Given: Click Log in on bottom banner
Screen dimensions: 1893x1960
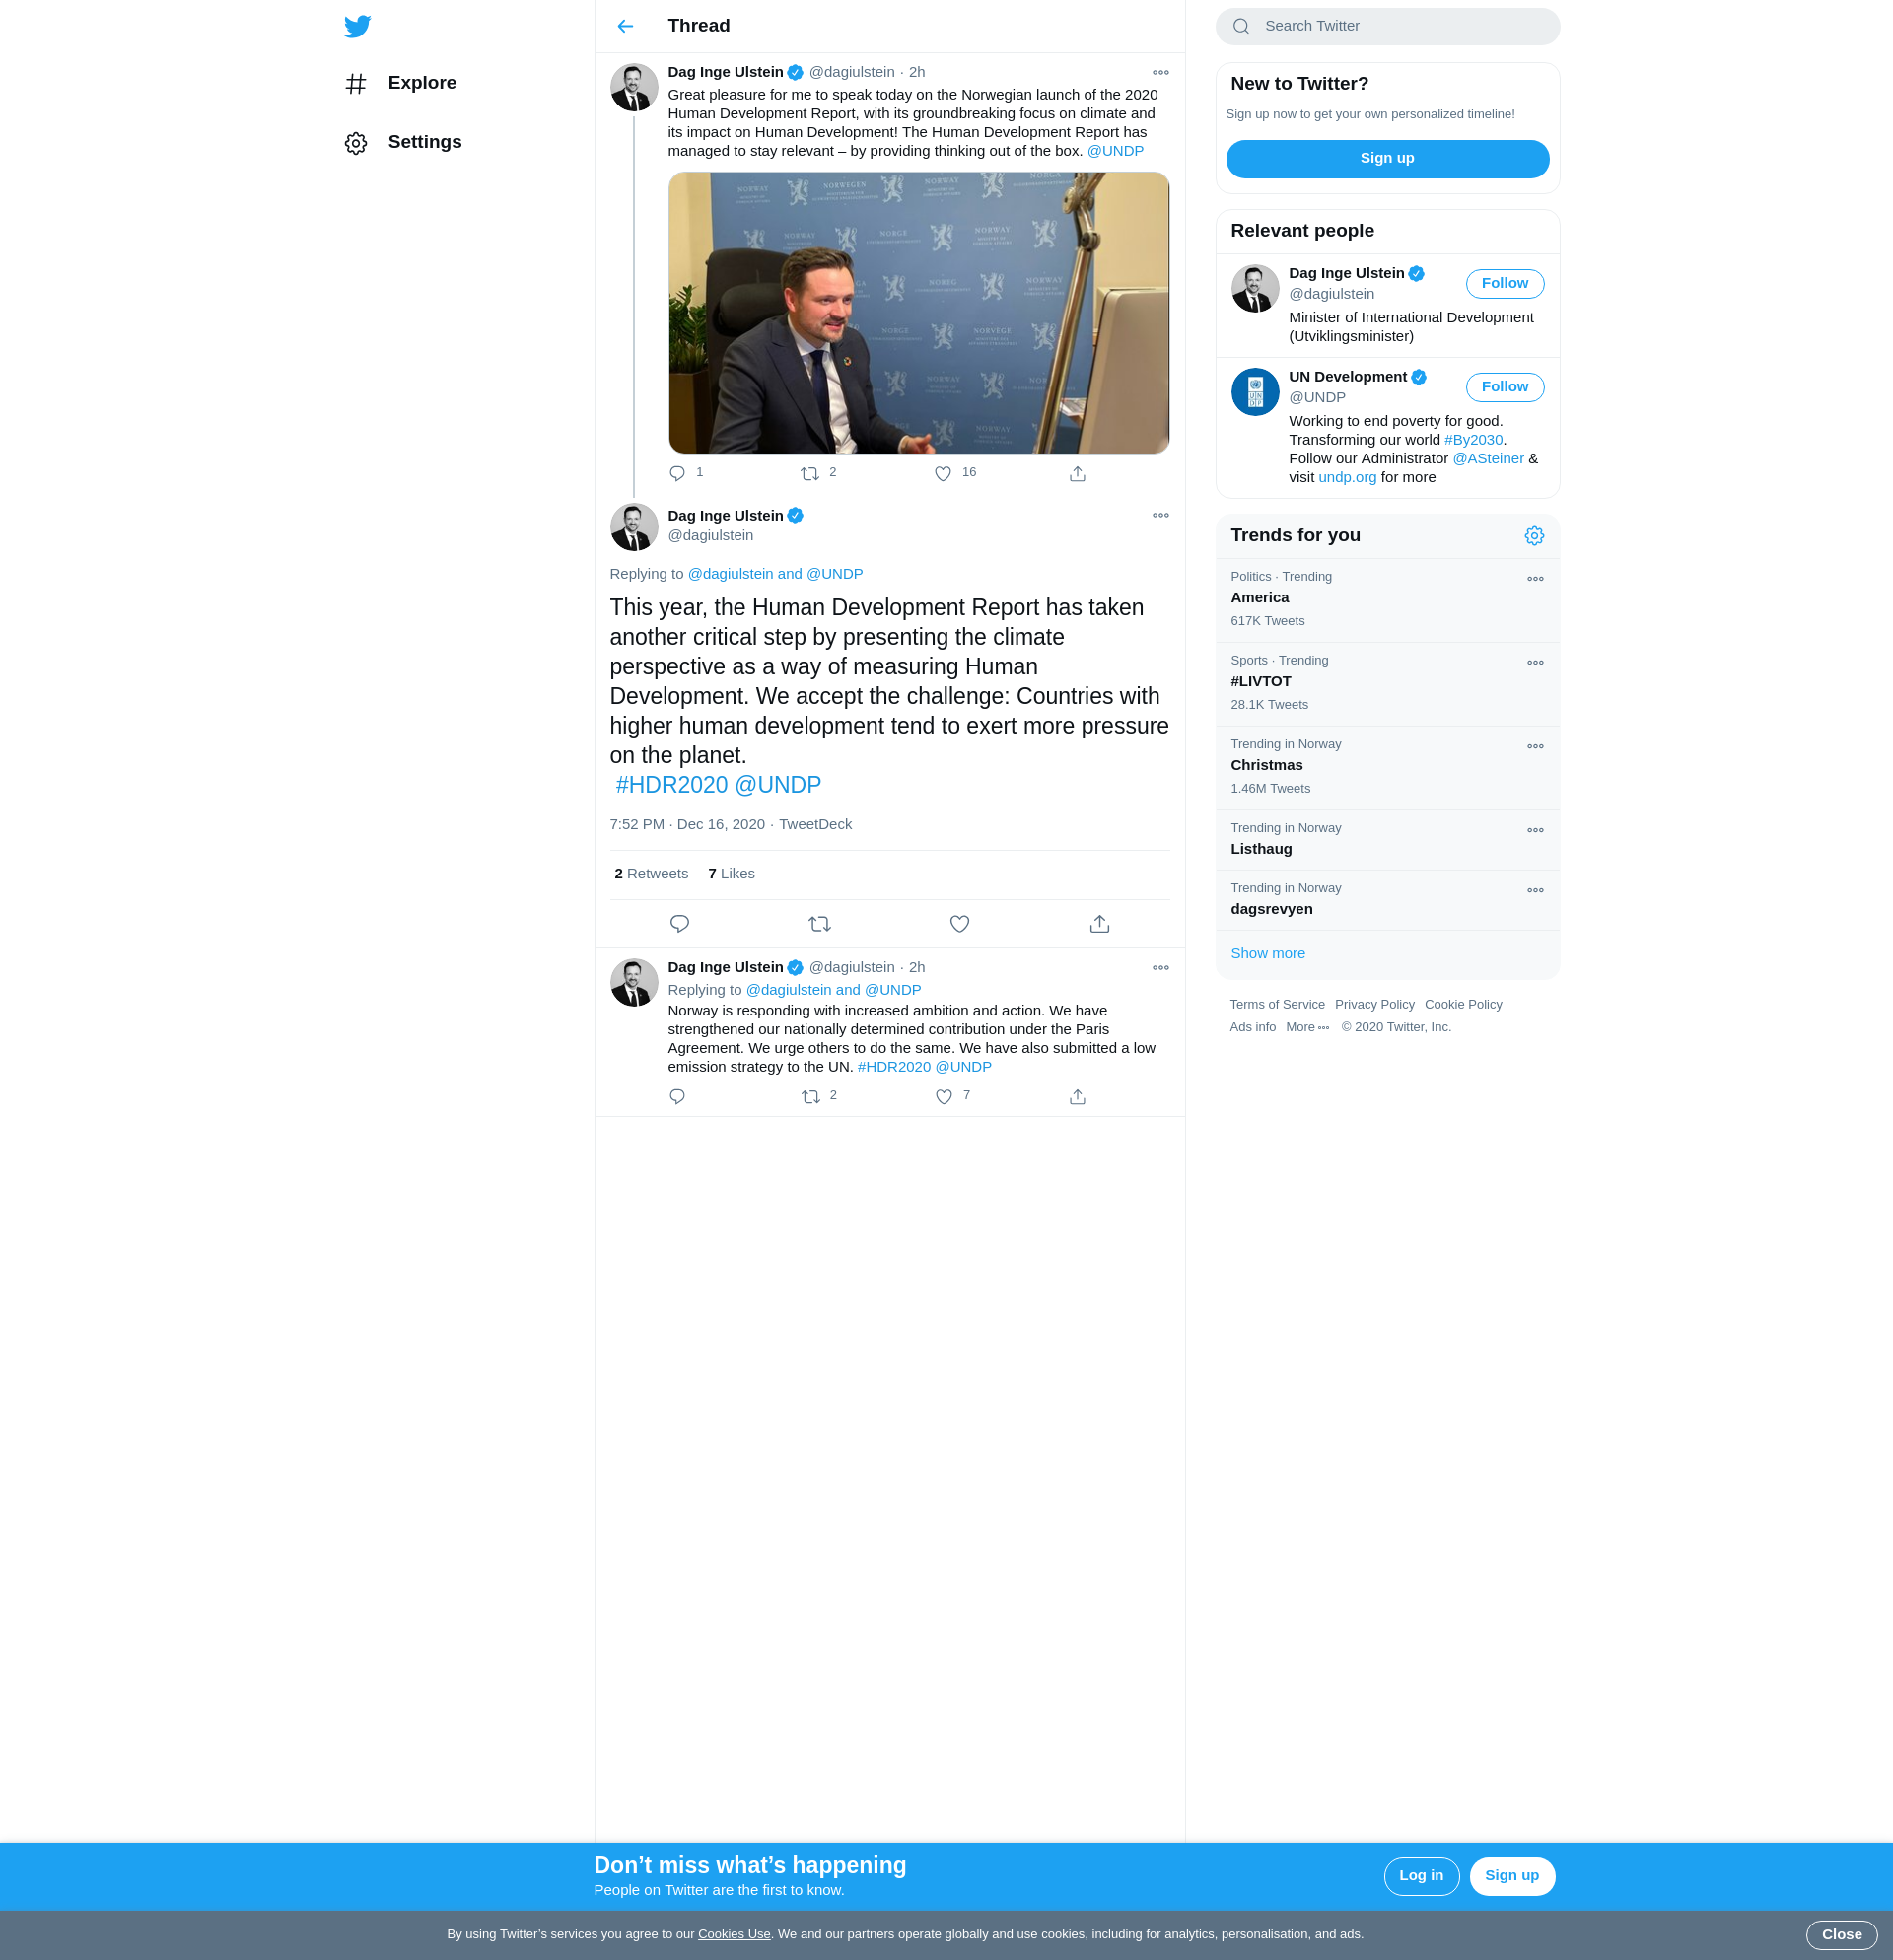Looking at the screenshot, I should click(1421, 1876).
